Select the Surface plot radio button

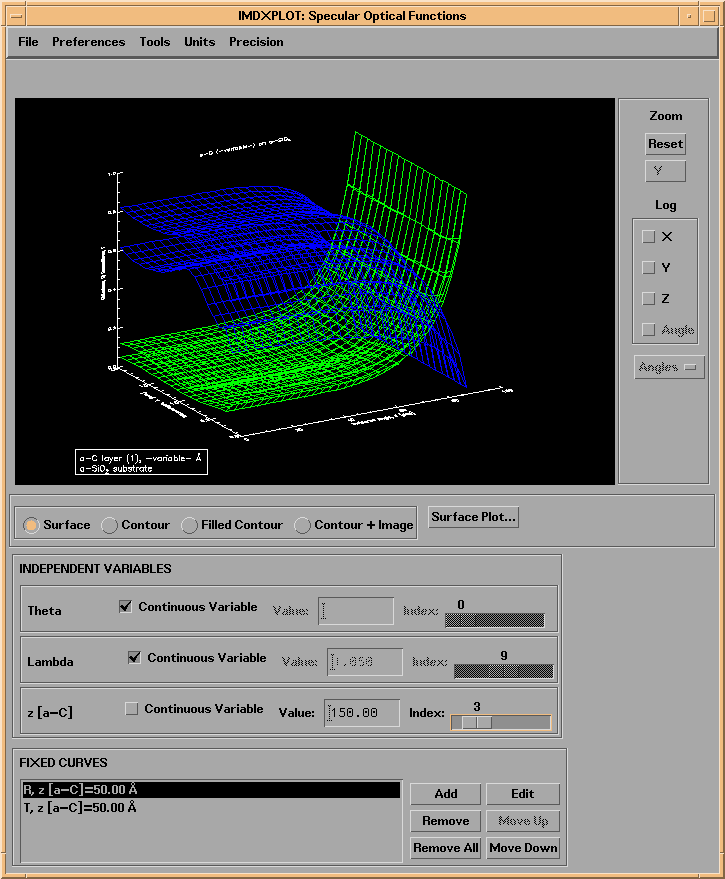coord(31,525)
